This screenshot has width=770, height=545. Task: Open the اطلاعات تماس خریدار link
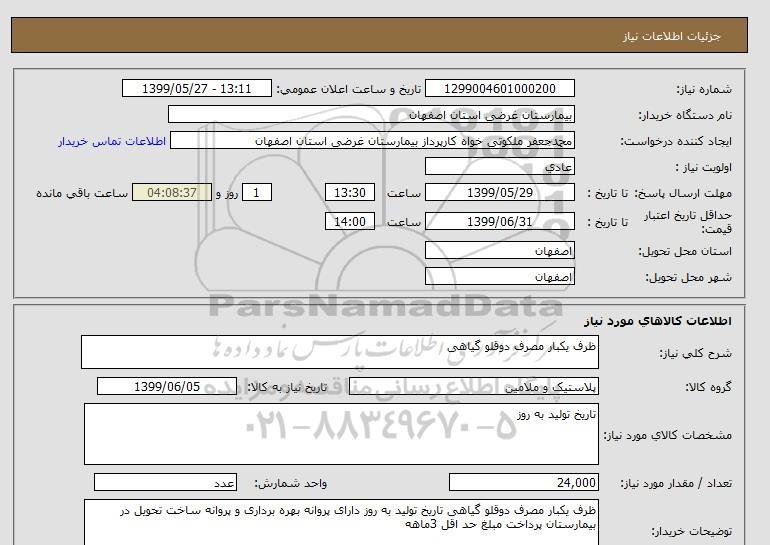112,141
